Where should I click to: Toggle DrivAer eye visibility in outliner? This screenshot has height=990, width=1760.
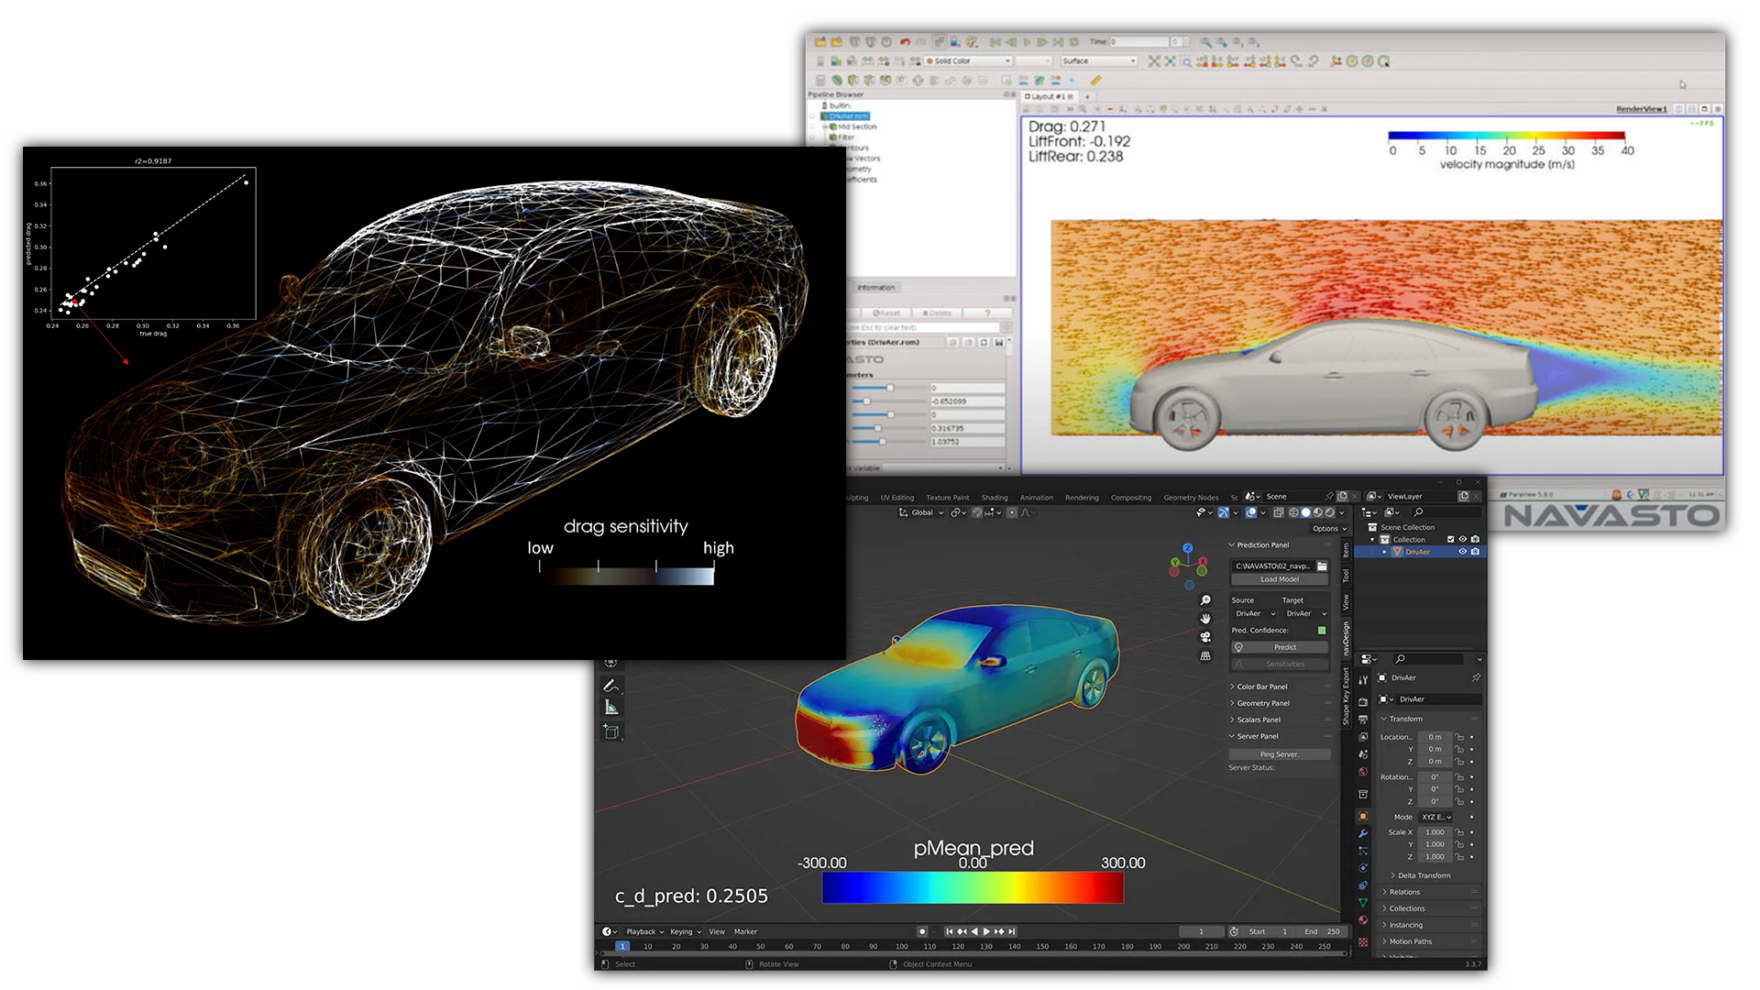(x=1462, y=552)
